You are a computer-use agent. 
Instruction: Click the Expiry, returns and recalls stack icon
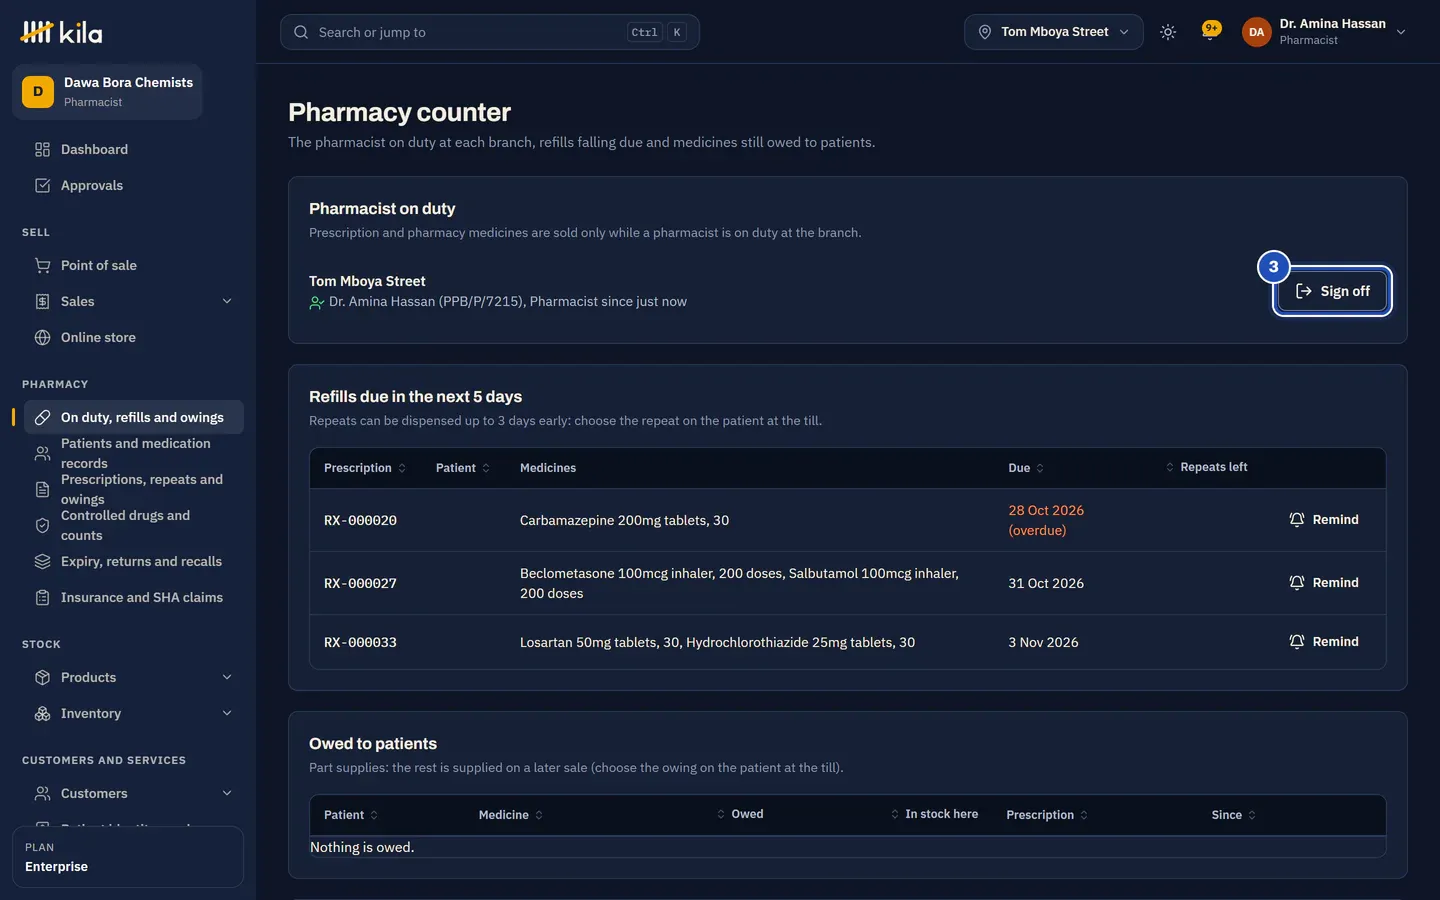pyautogui.click(x=42, y=561)
